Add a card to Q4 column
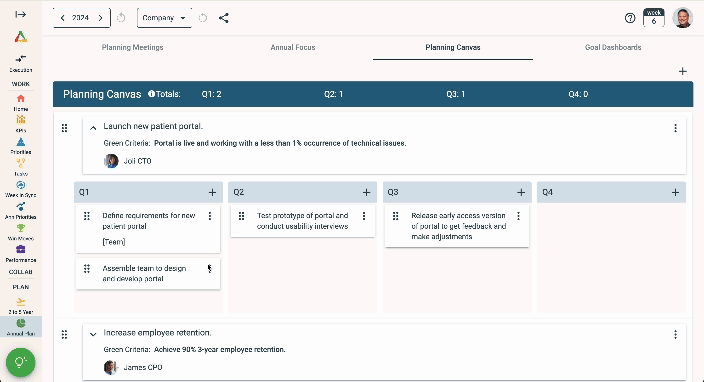Viewport: 704px width, 382px height. coord(675,193)
